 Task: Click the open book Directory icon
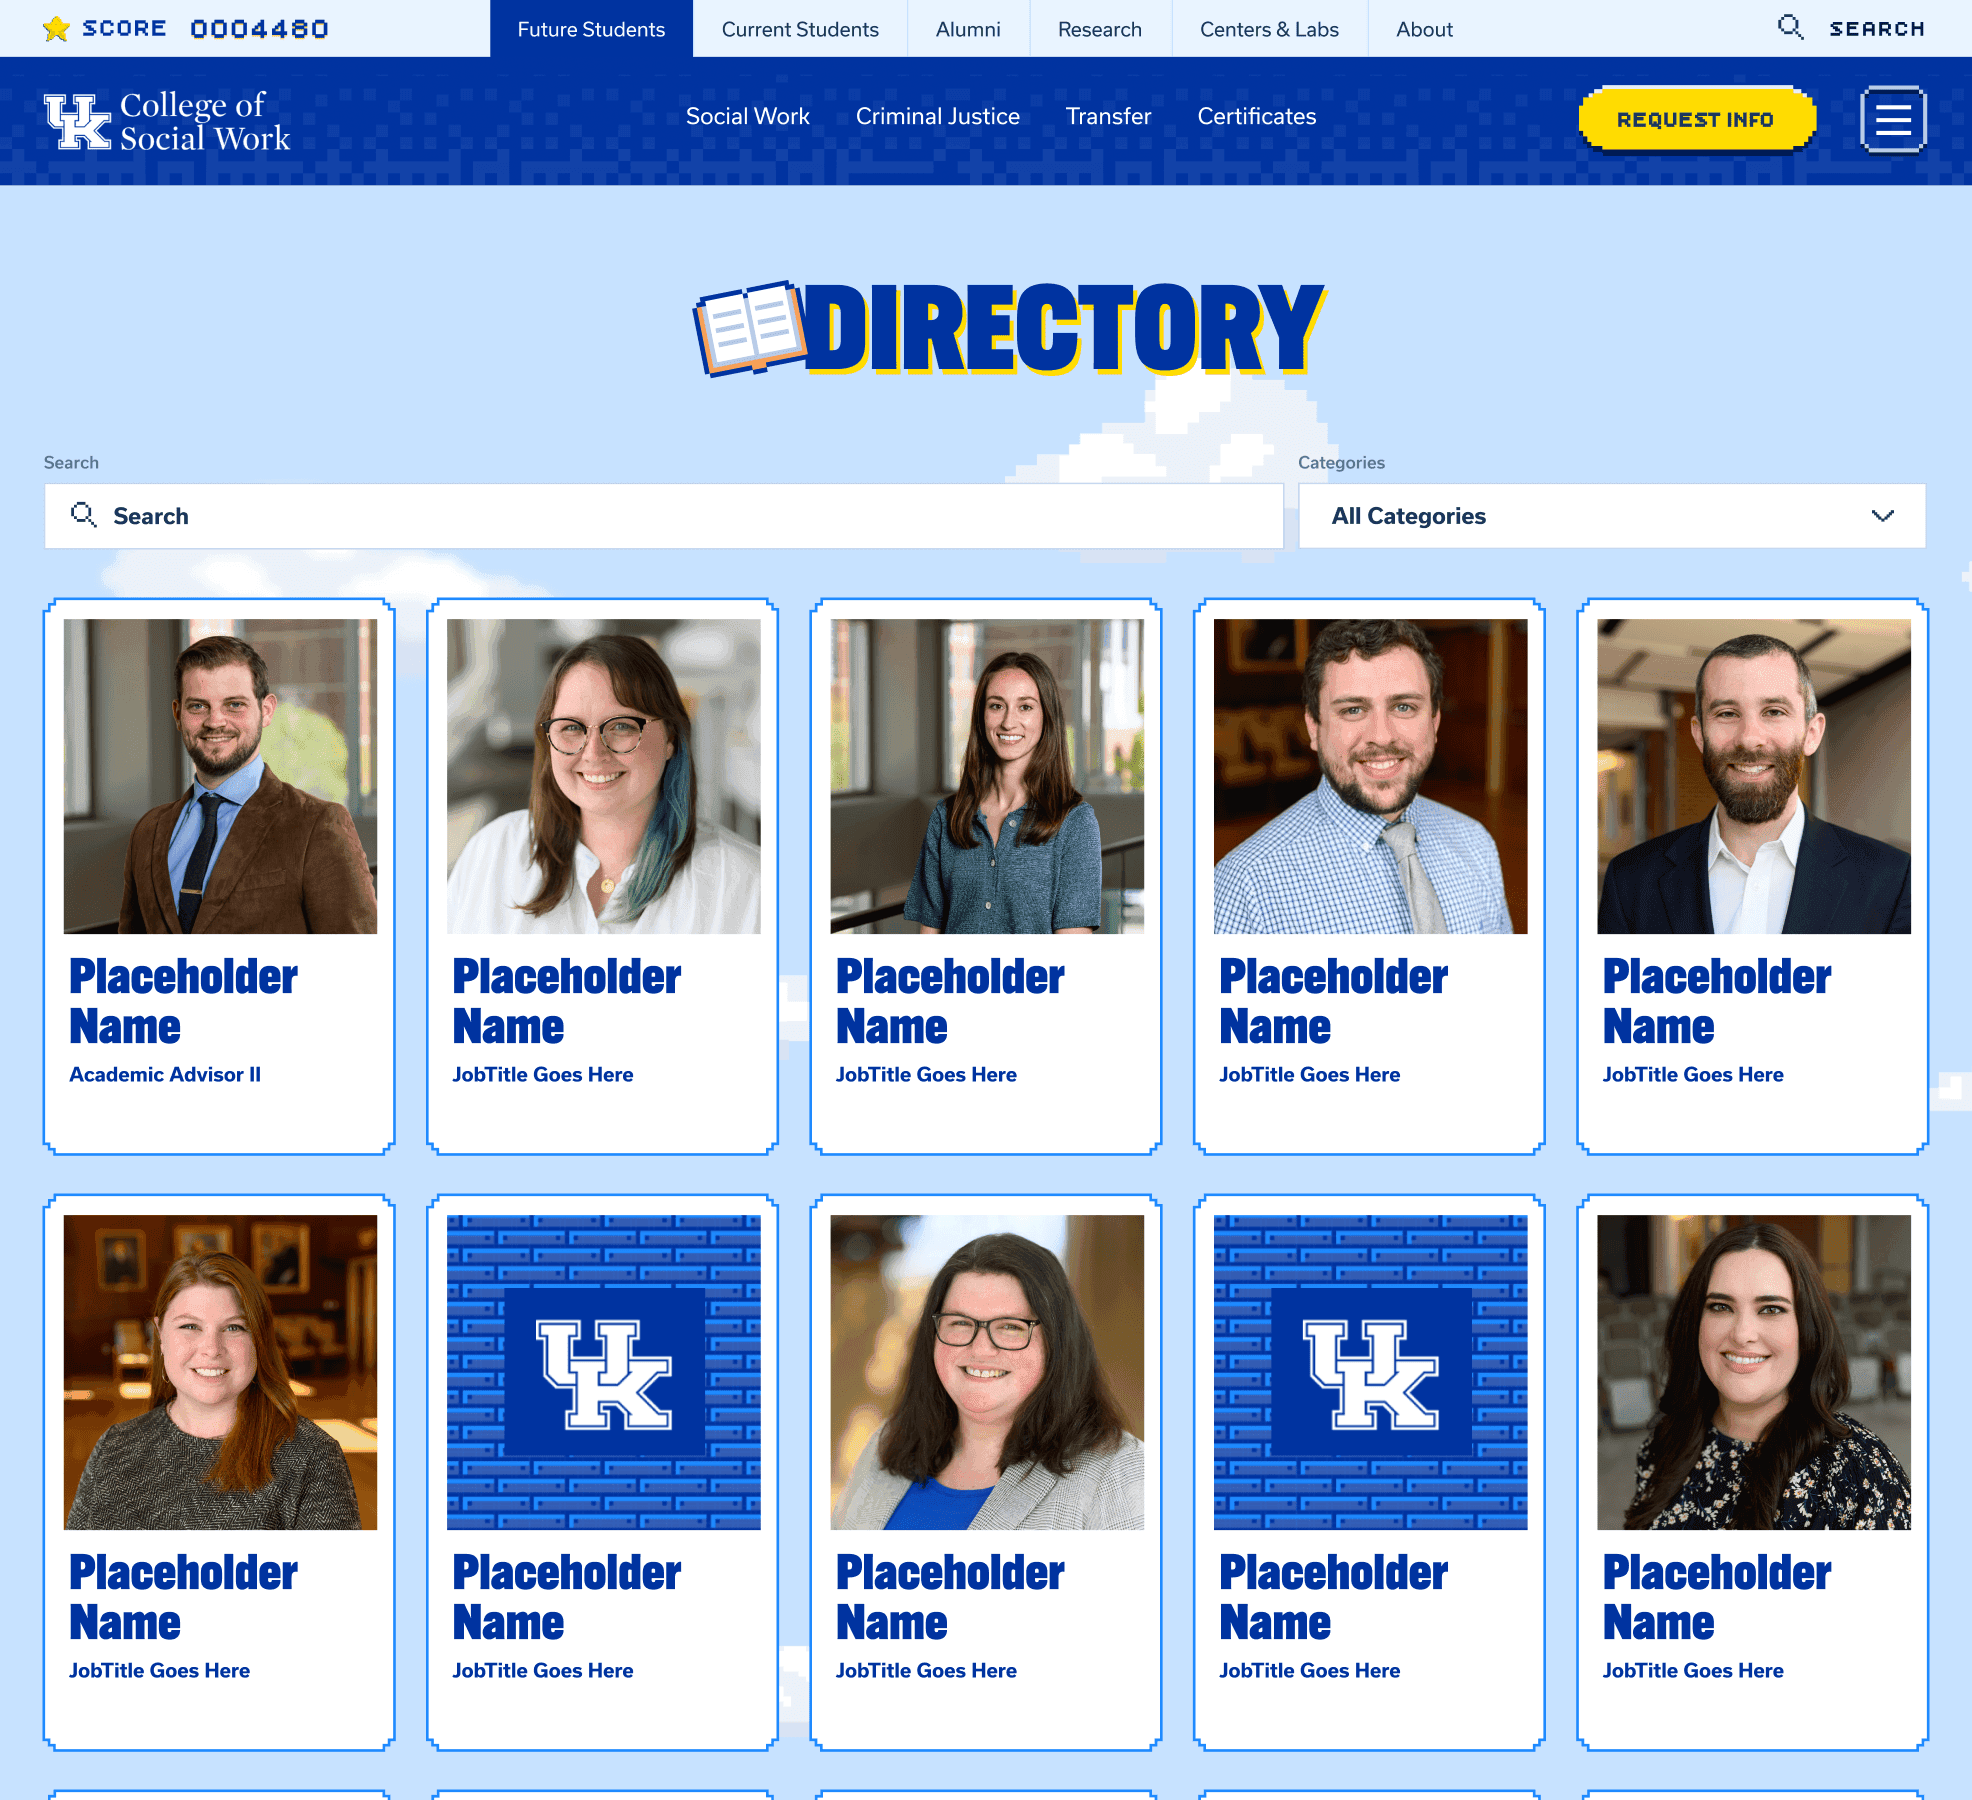749,328
